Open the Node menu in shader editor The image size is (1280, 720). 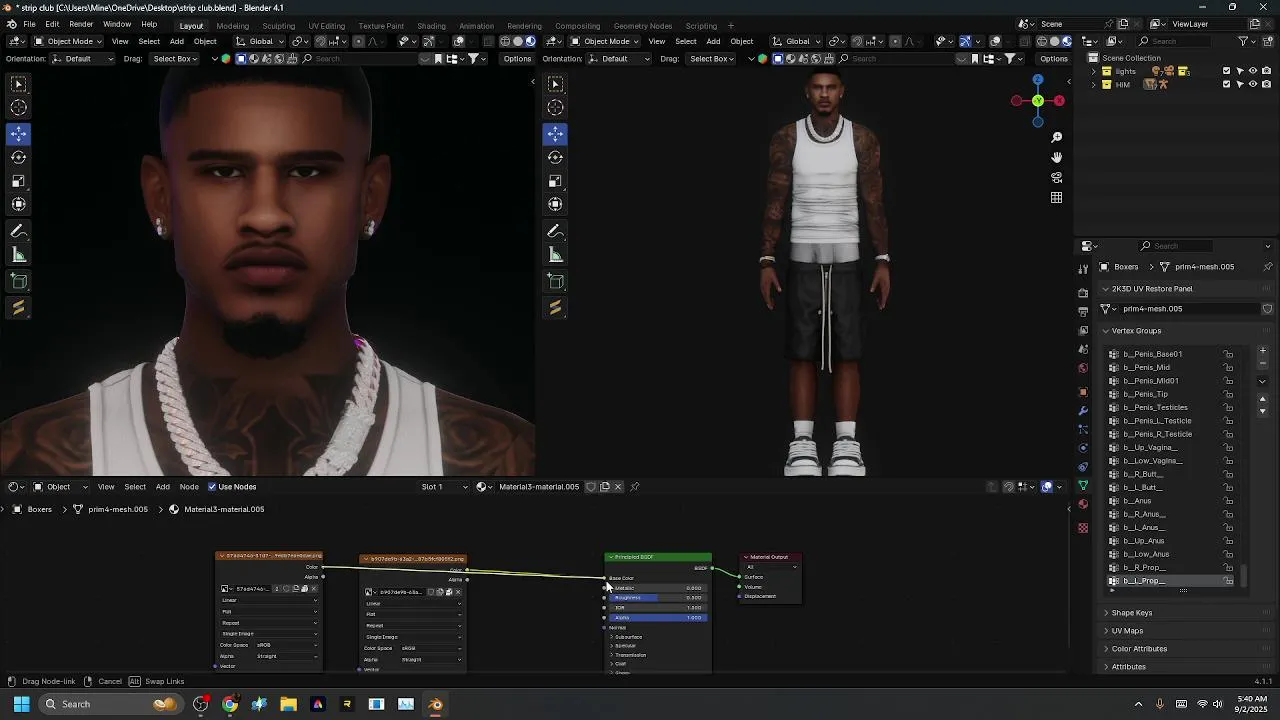click(x=189, y=487)
